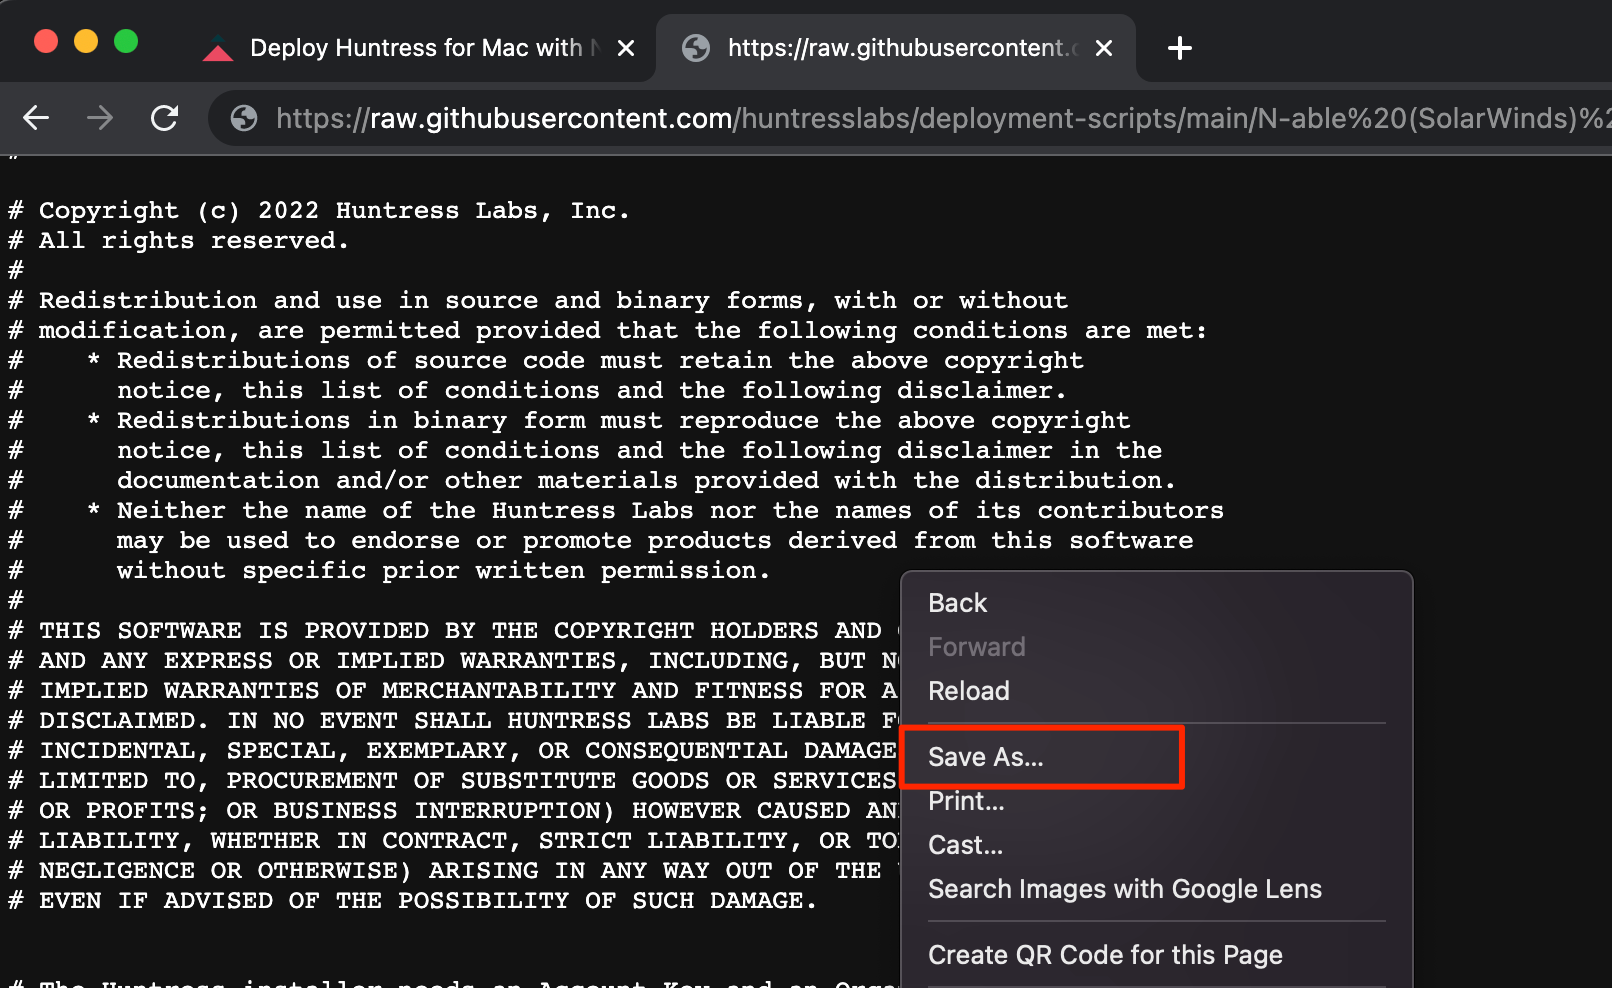Click the green fullscreen window button

tap(126, 41)
